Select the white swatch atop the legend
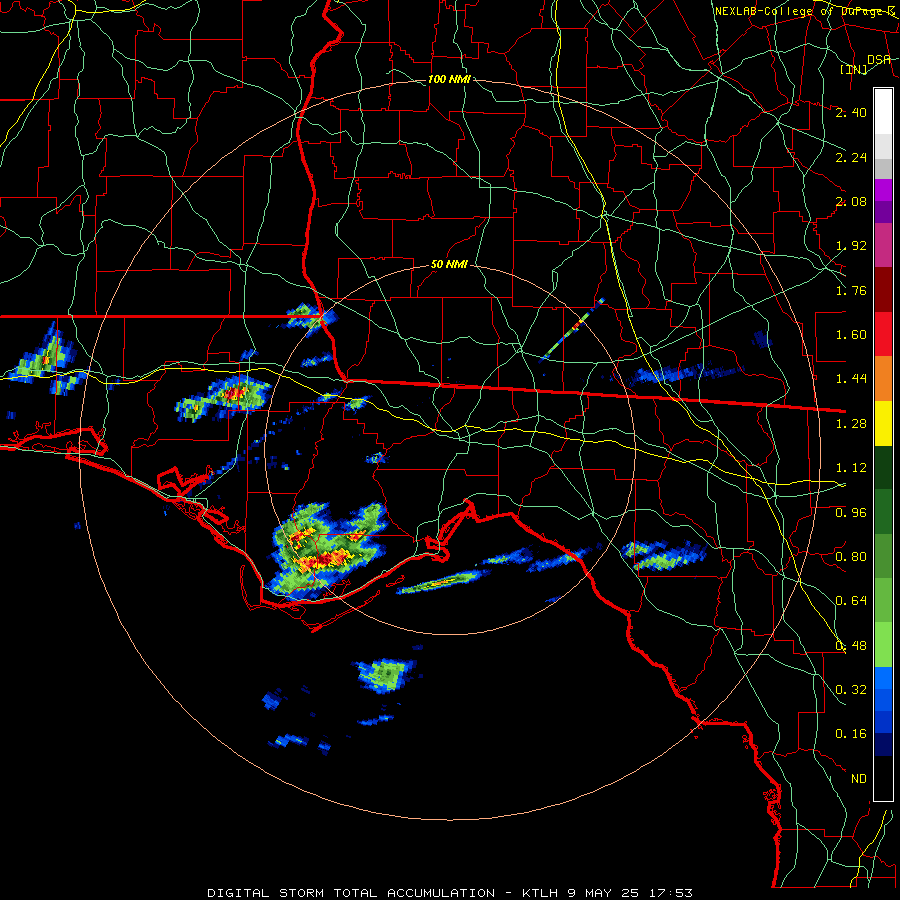Viewport: 900px width, 900px height. pyautogui.click(x=883, y=112)
